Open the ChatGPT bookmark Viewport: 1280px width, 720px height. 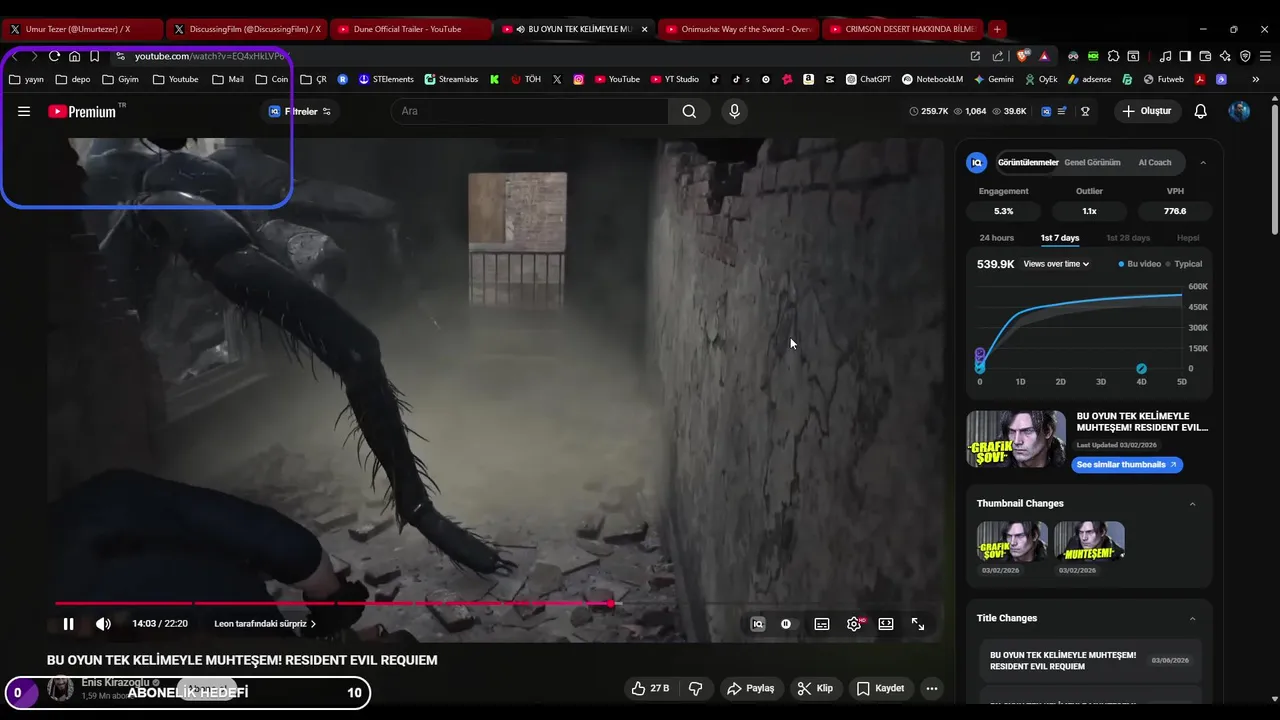coord(868,79)
